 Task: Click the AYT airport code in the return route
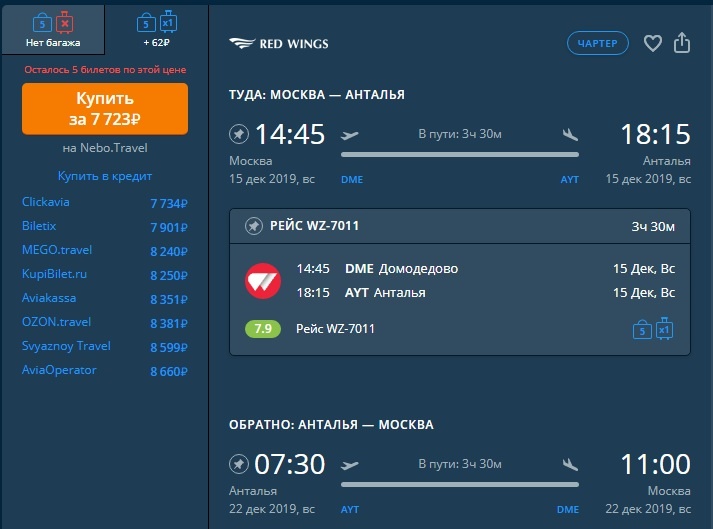tap(350, 509)
